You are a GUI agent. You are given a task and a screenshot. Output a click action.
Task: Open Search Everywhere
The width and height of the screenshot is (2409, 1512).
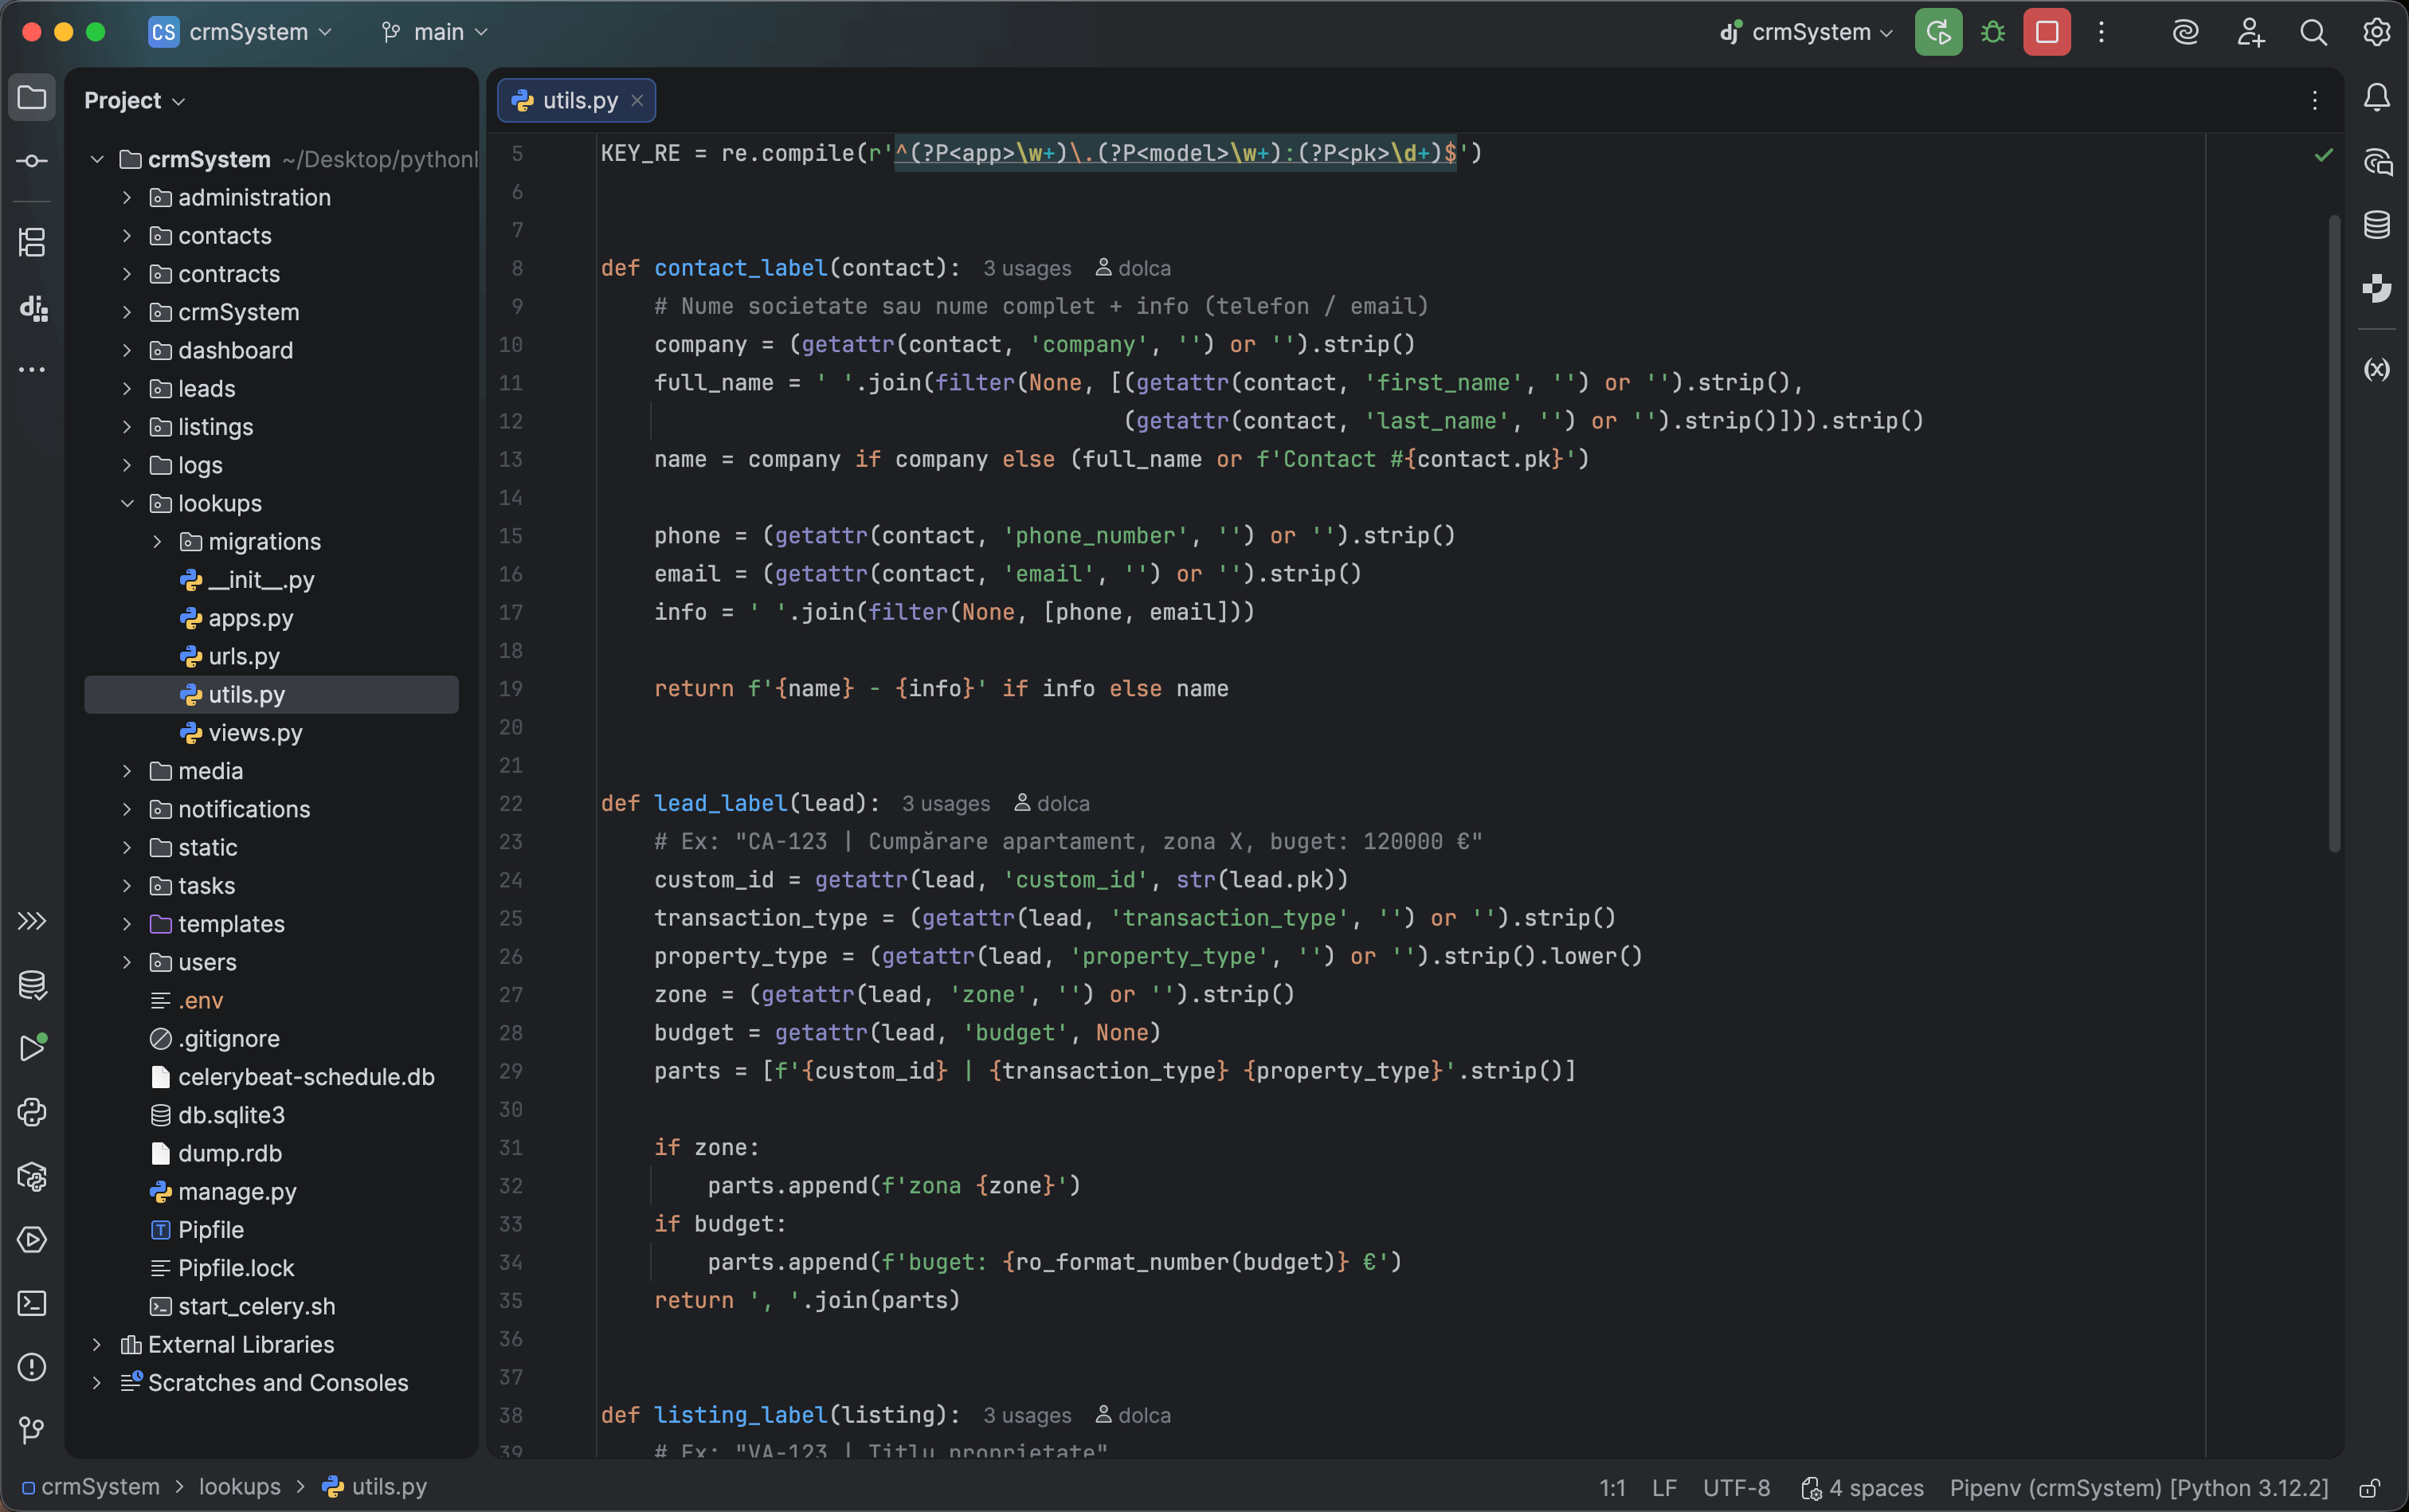2313,31
